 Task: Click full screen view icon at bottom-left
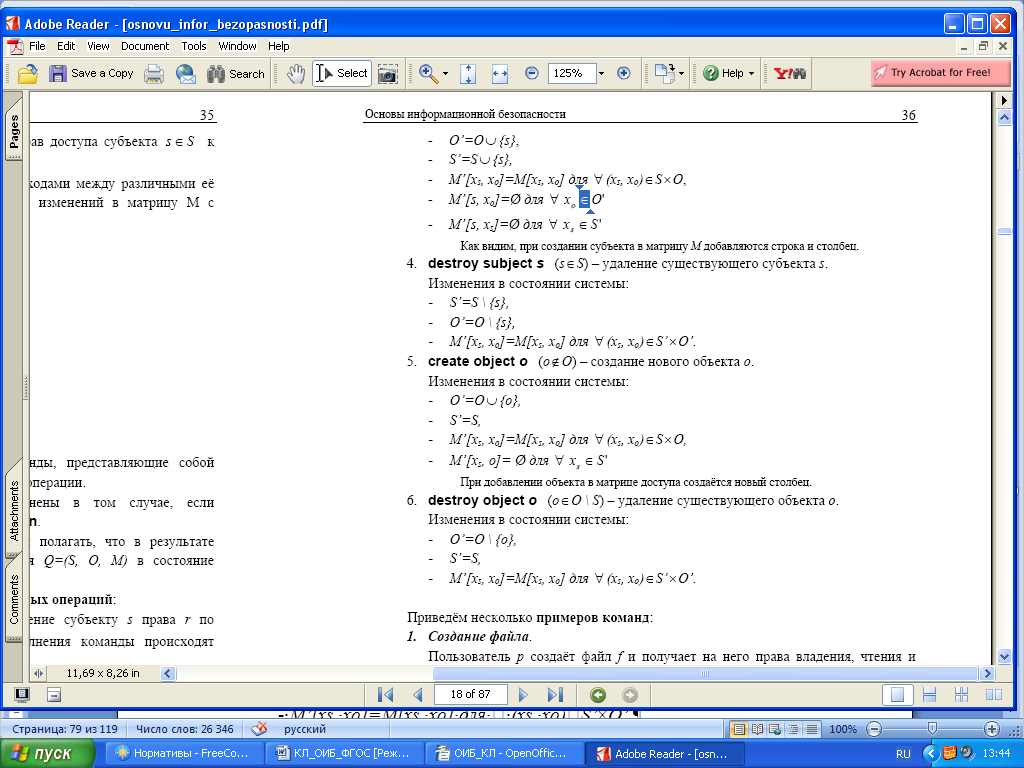click(22, 695)
